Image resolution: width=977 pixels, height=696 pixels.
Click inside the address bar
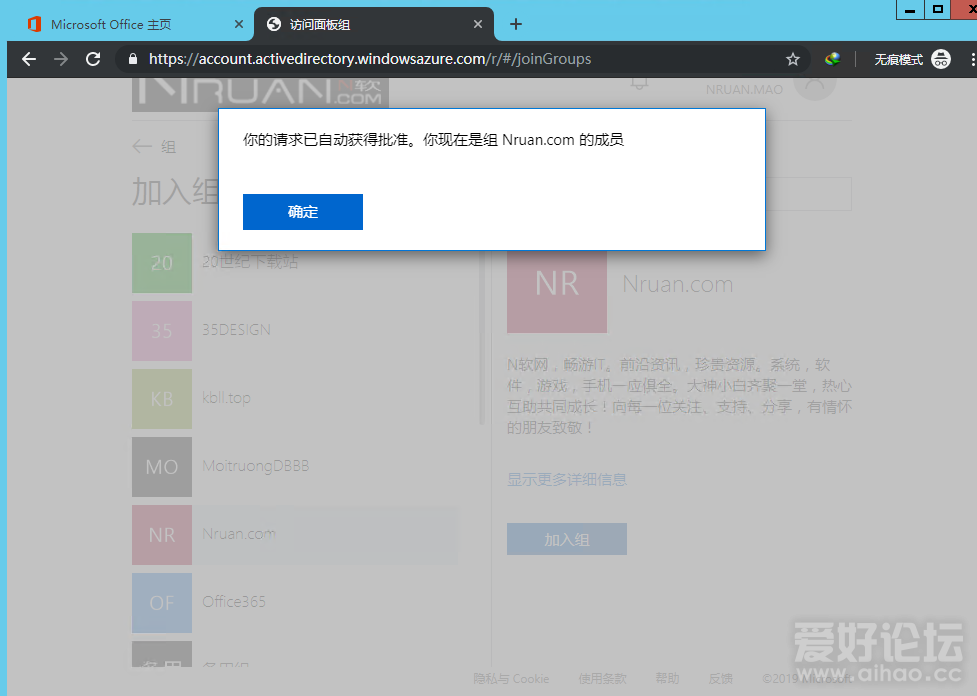[x=400, y=59]
